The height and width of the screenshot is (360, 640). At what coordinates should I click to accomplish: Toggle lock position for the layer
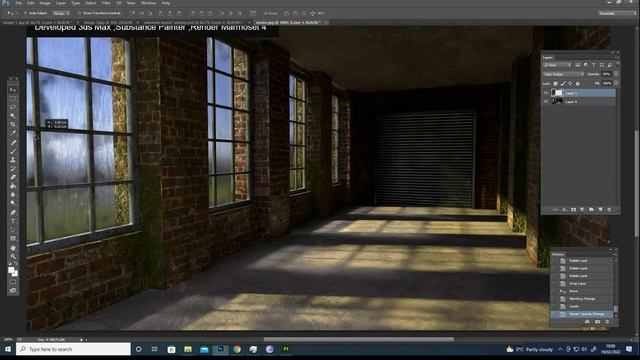click(x=570, y=84)
